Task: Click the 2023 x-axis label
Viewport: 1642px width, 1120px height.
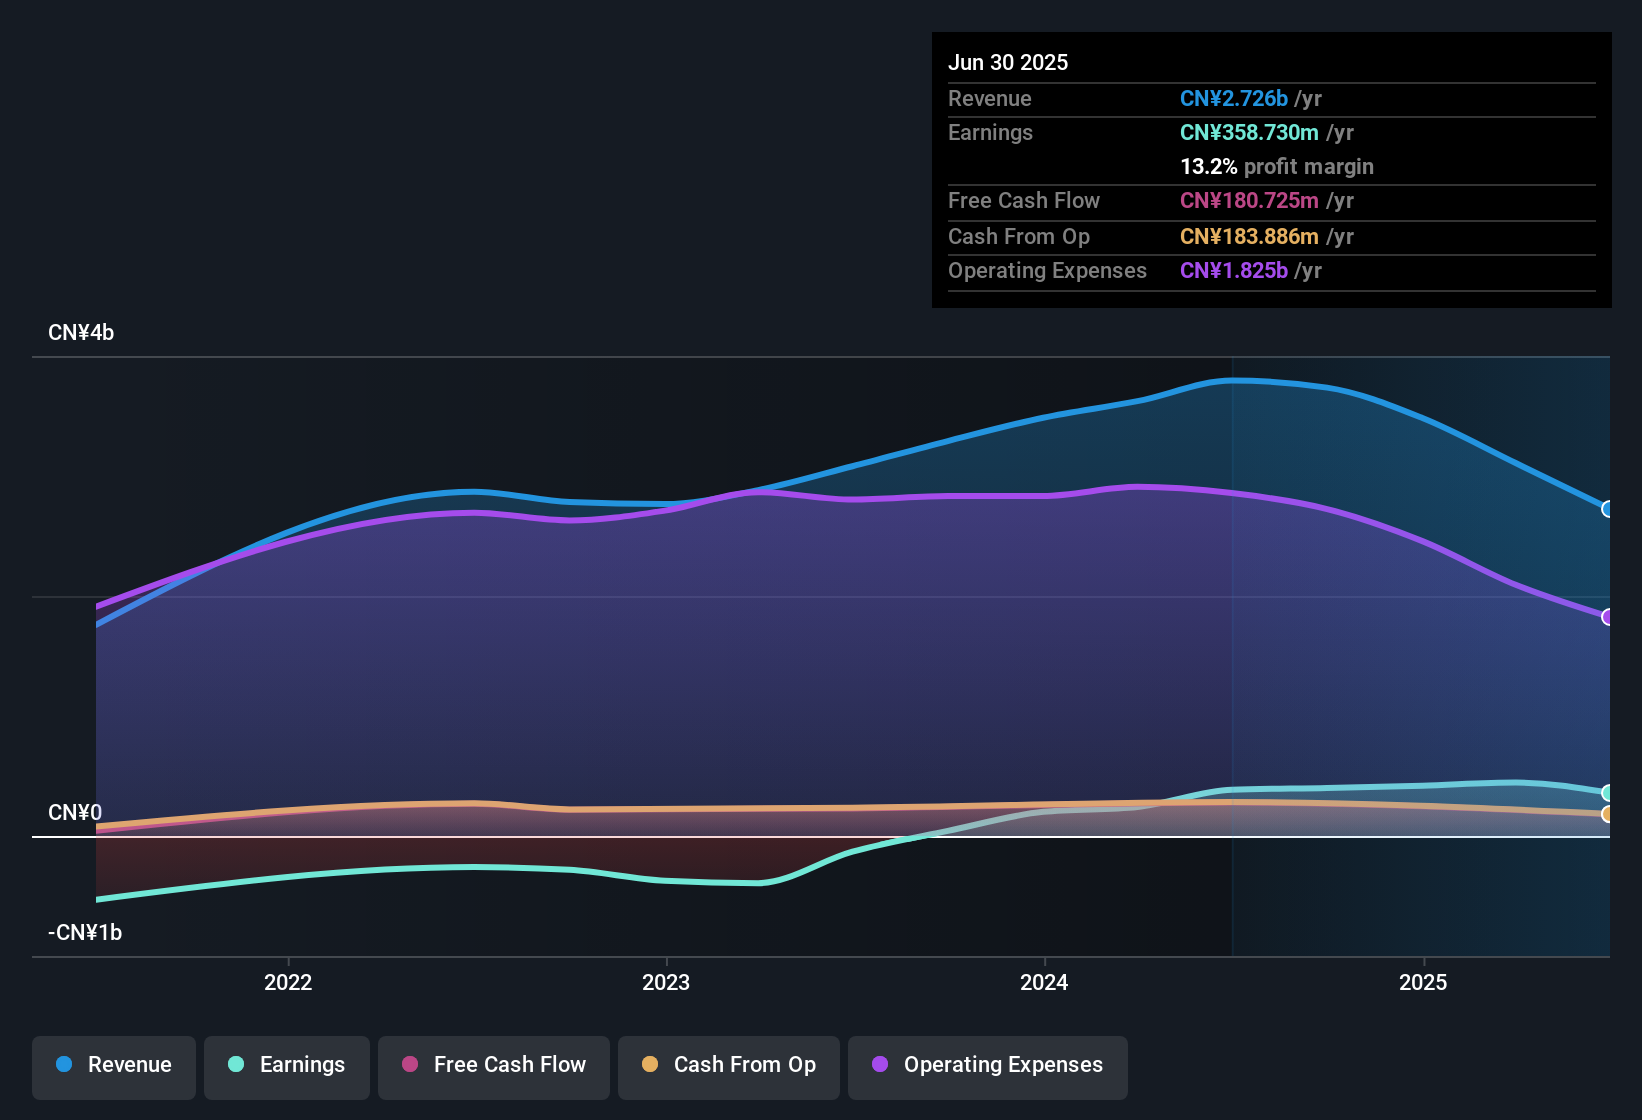Action: [x=666, y=983]
